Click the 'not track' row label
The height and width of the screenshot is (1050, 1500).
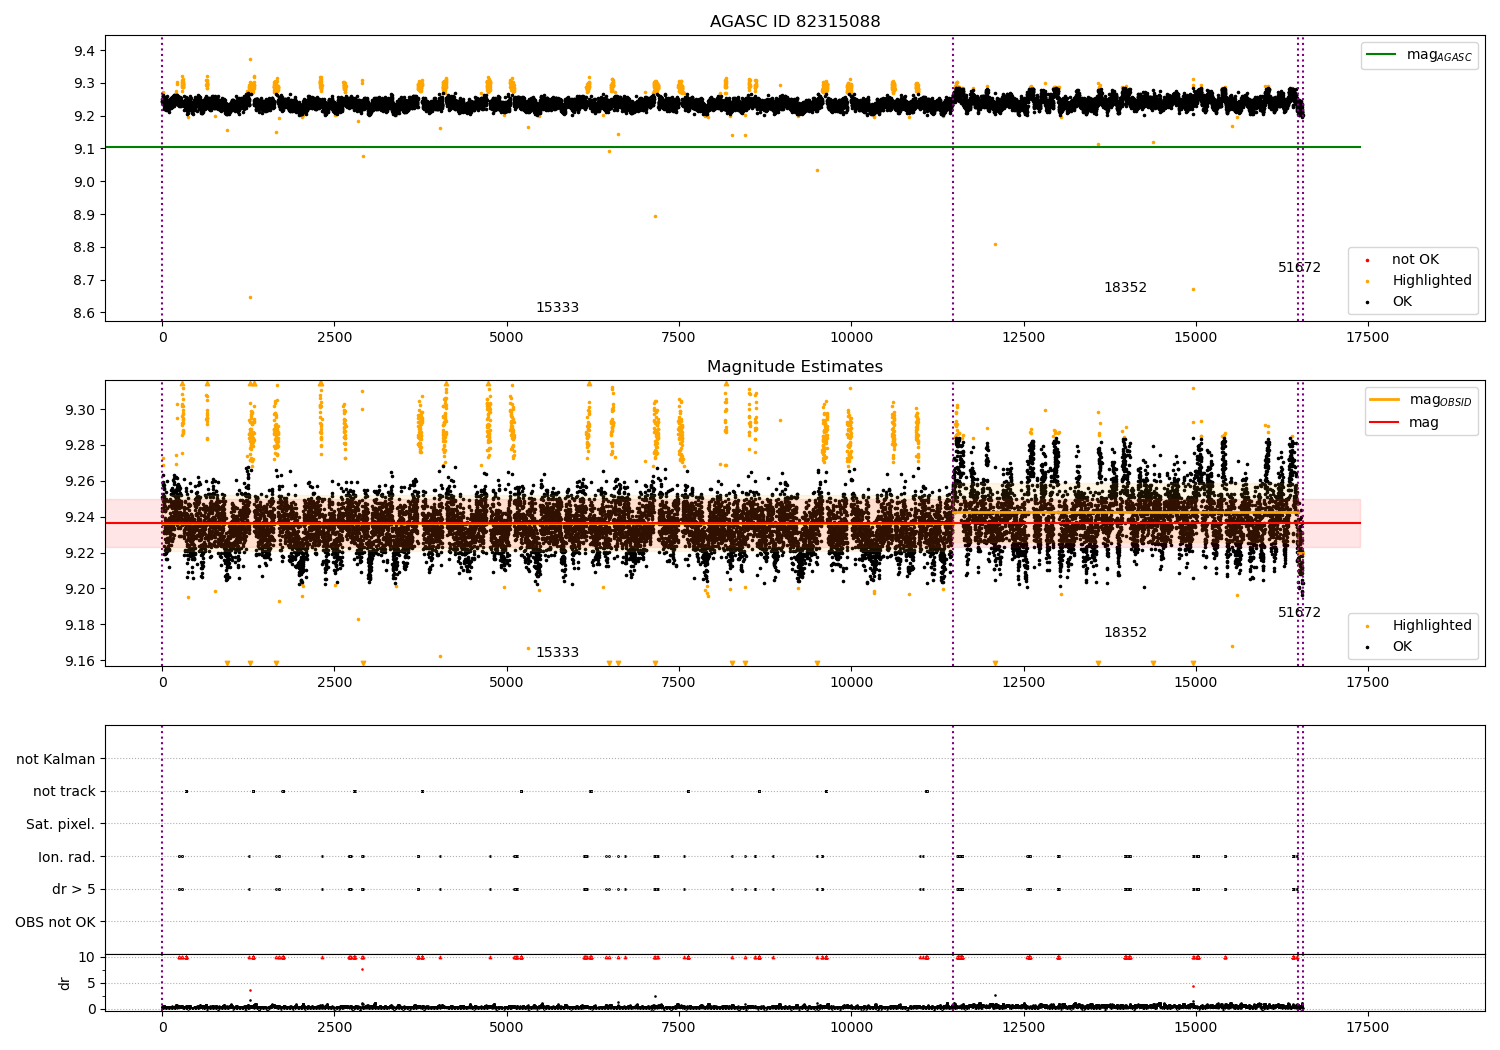pos(64,792)
